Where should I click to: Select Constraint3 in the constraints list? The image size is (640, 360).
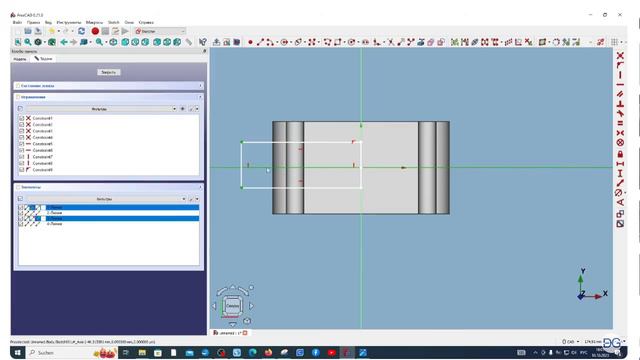point(42,131)
